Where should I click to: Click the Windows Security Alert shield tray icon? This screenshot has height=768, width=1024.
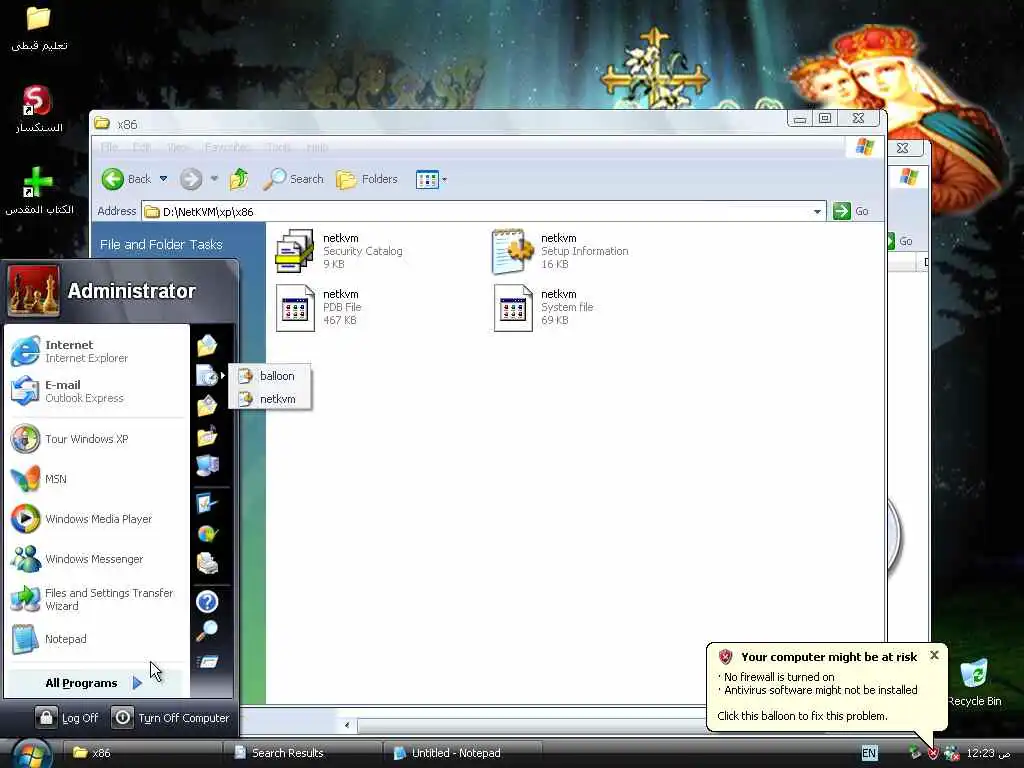[x=933, y=753]
